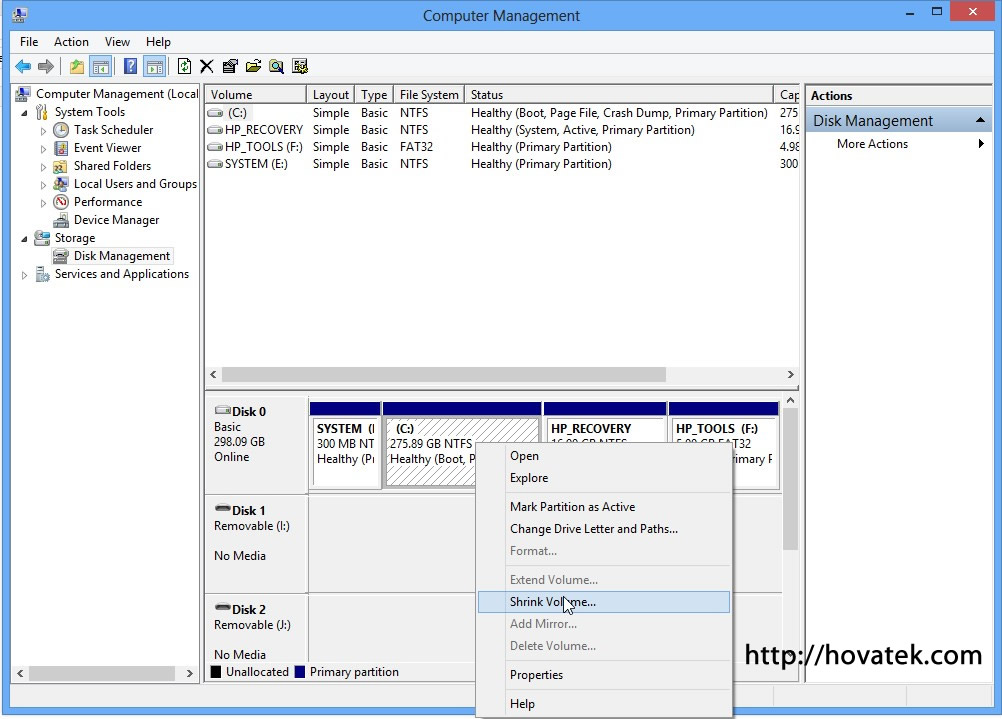Click the Performance icon in tree
The width and height of the screenshot is (1002, 719).
(x=61, y=202)
